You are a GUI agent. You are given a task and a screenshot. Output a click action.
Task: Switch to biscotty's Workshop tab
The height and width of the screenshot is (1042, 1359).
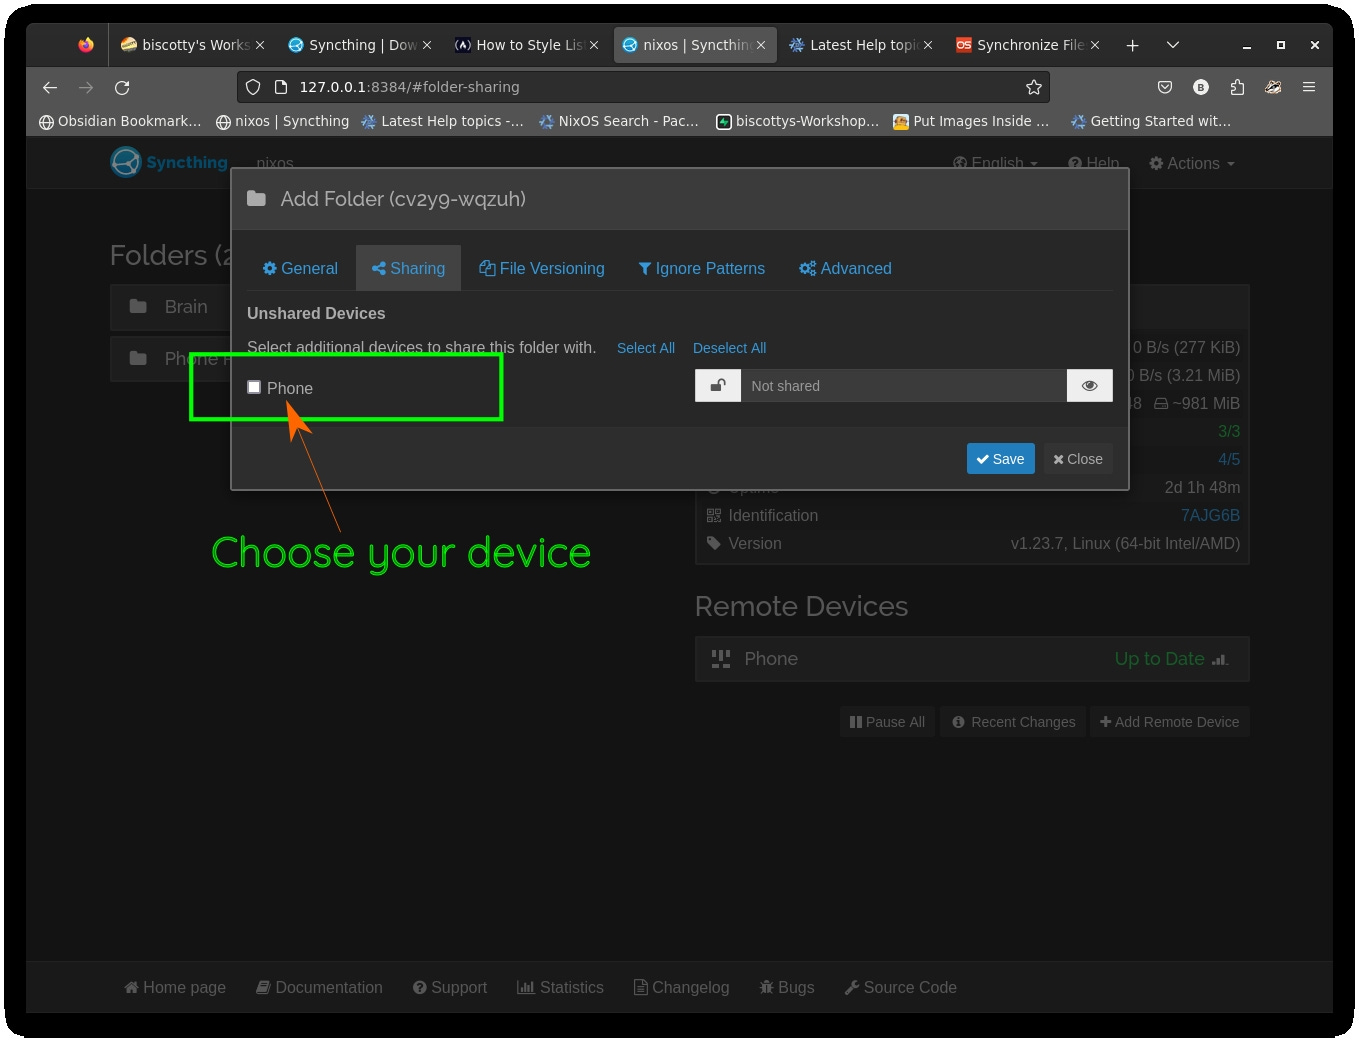pos(193,45)
